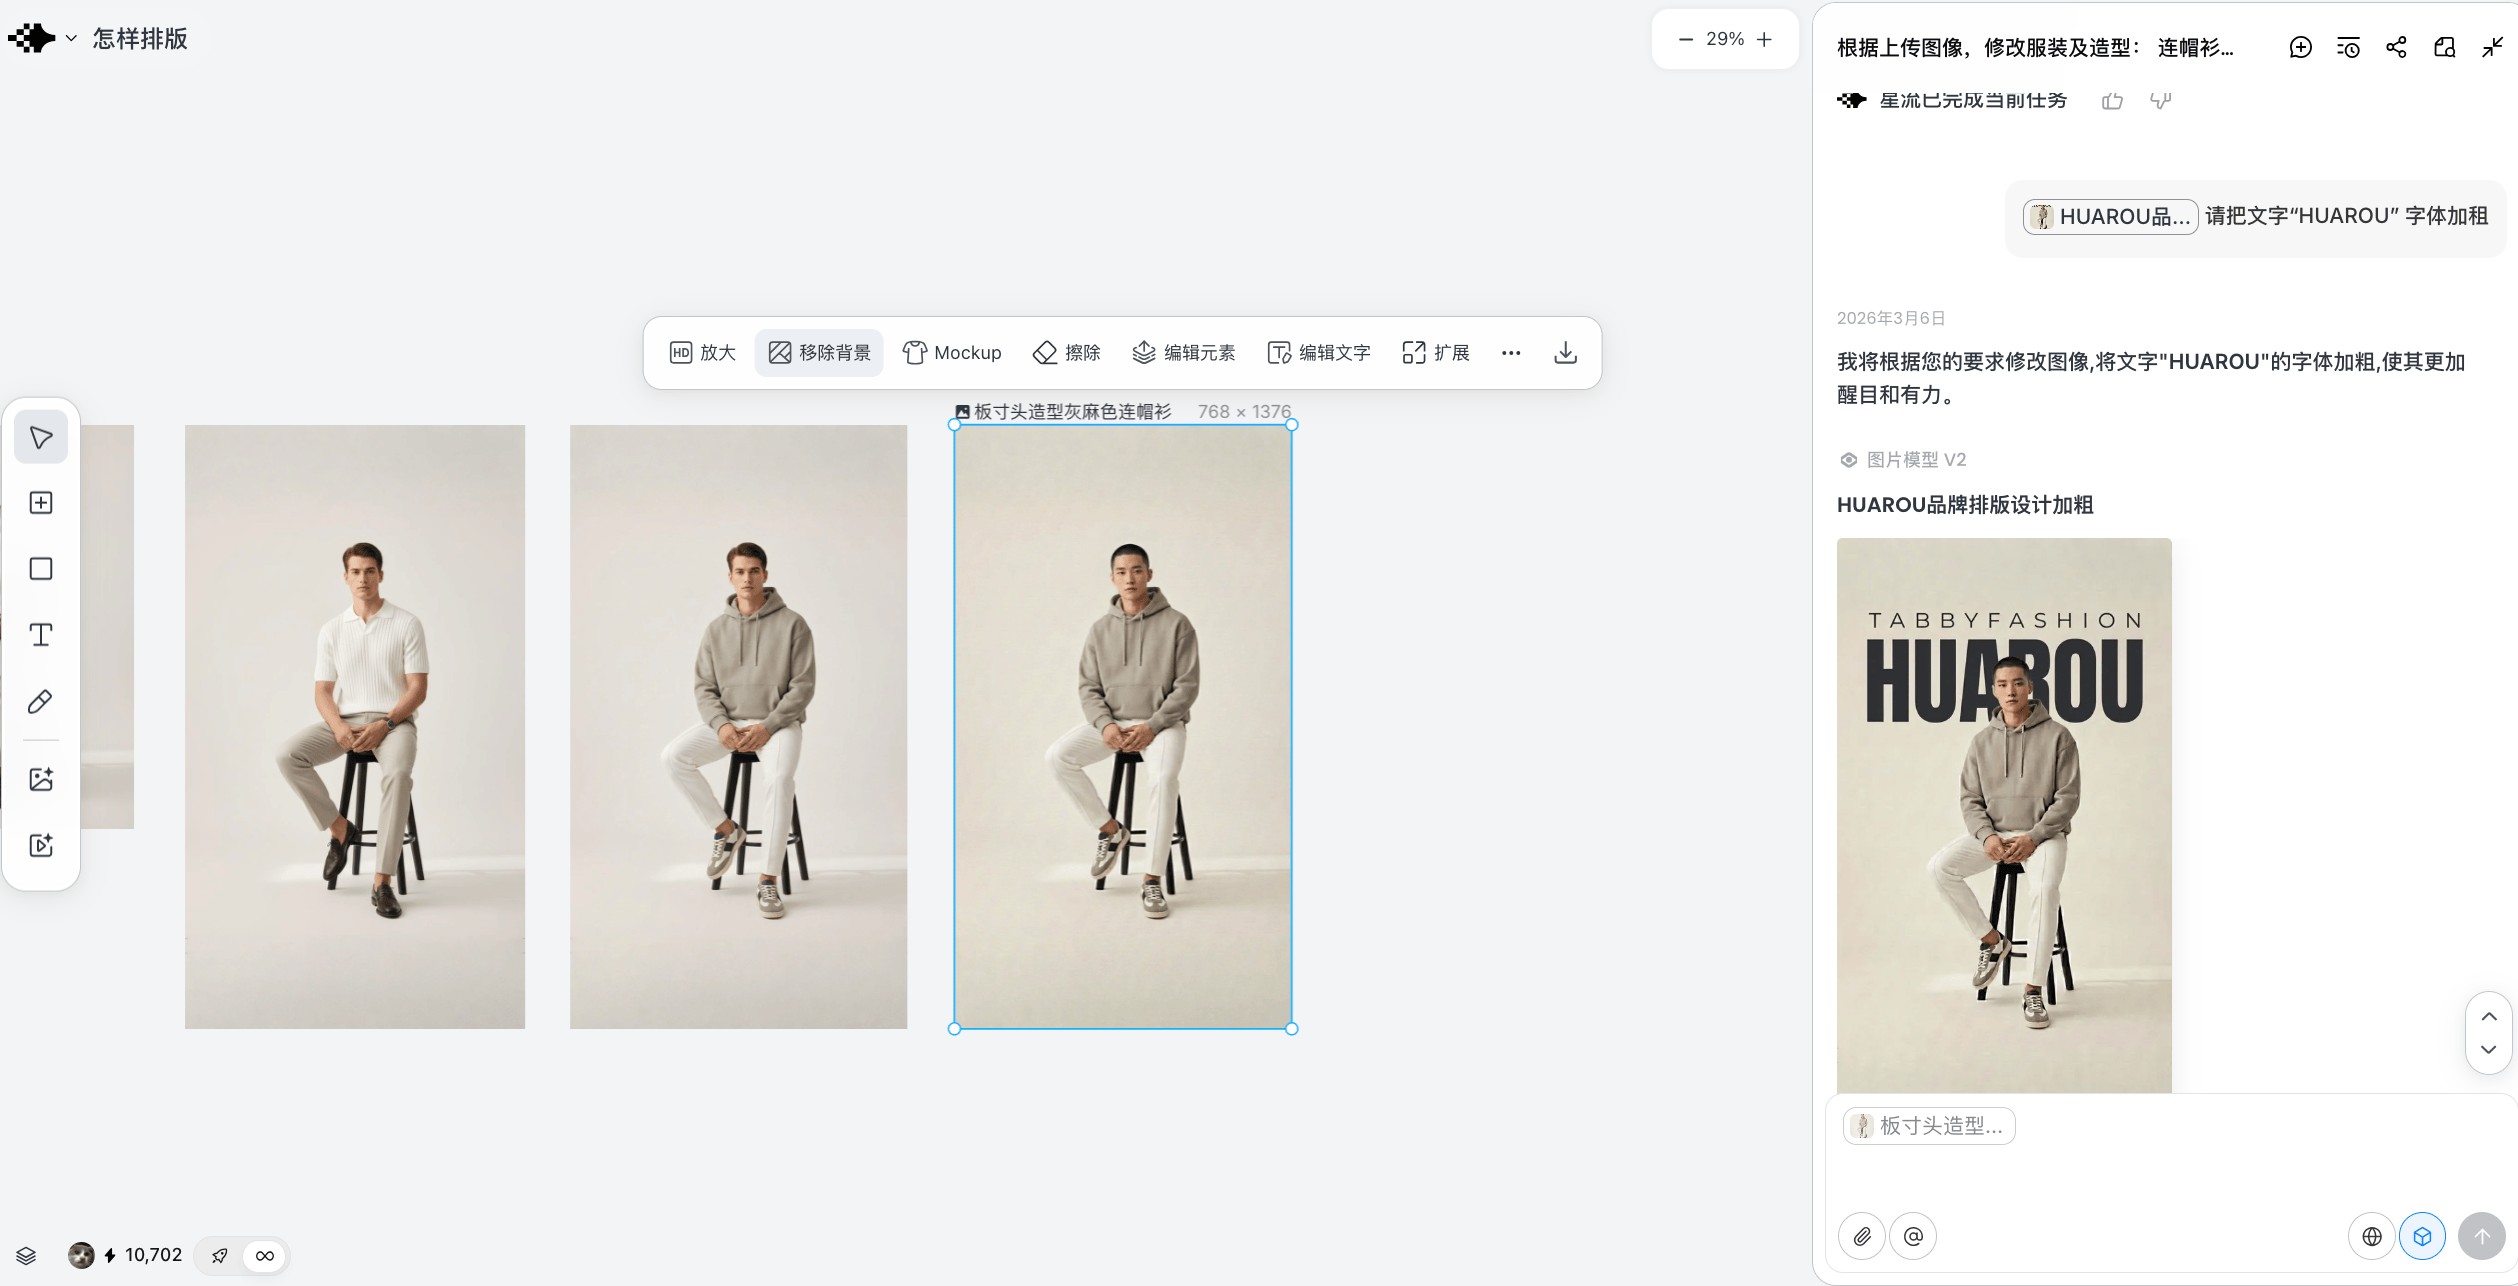Open the AI image generator tool

coord(41,779)
